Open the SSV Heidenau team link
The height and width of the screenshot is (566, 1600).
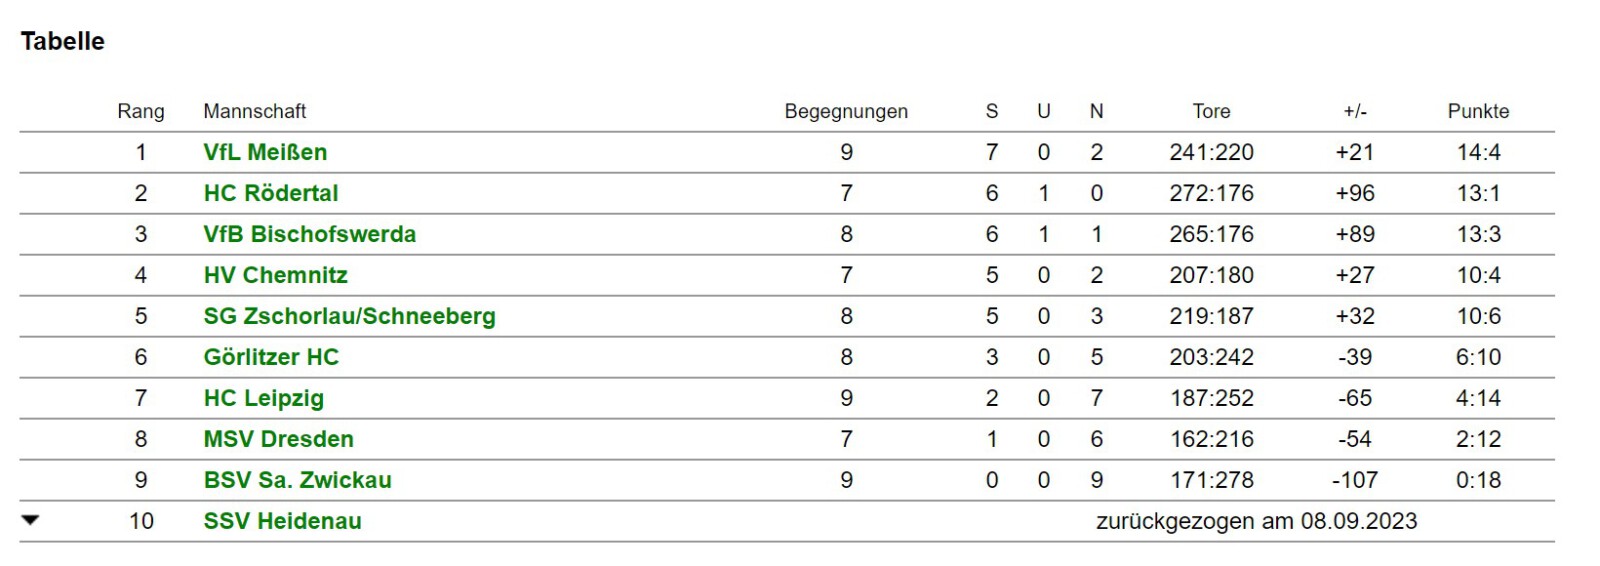coord(283,521)
